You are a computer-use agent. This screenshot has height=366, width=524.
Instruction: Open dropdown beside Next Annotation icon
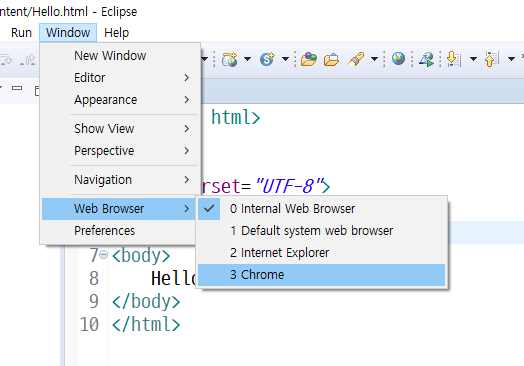click(473, 59)
